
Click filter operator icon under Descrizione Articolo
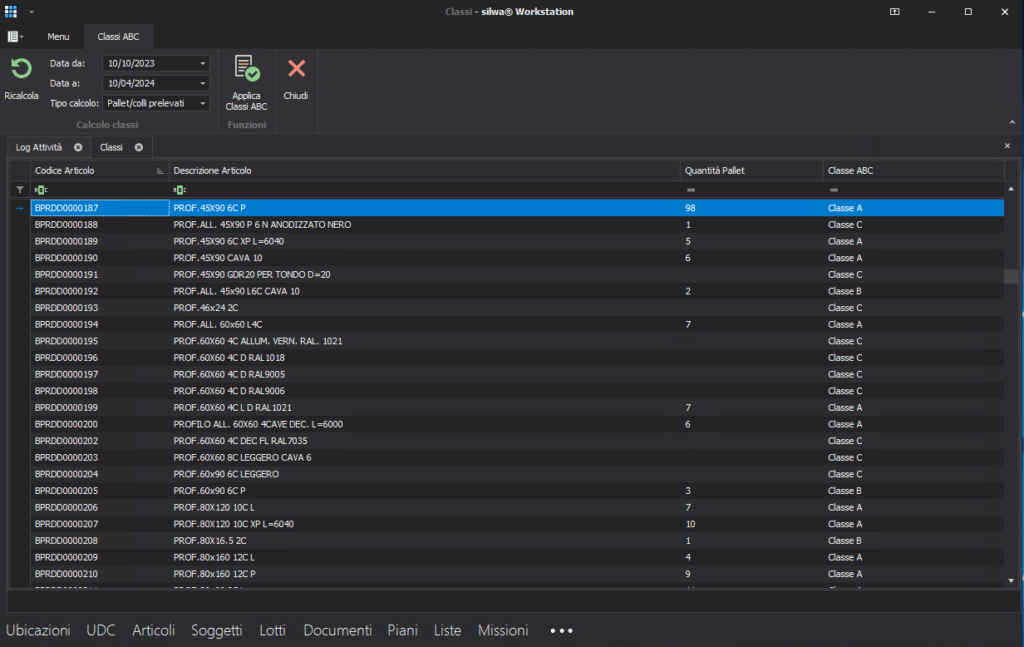[x=180, y=189]
